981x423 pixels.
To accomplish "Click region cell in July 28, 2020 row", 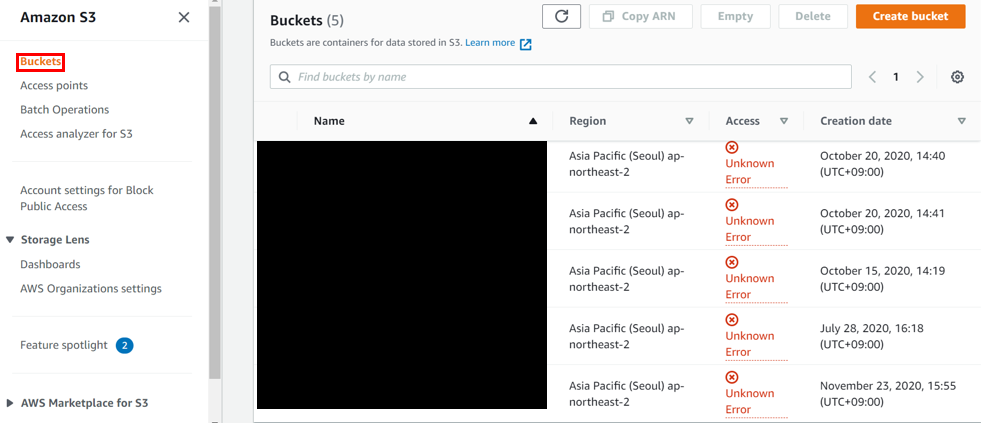I will coord(627,337).
